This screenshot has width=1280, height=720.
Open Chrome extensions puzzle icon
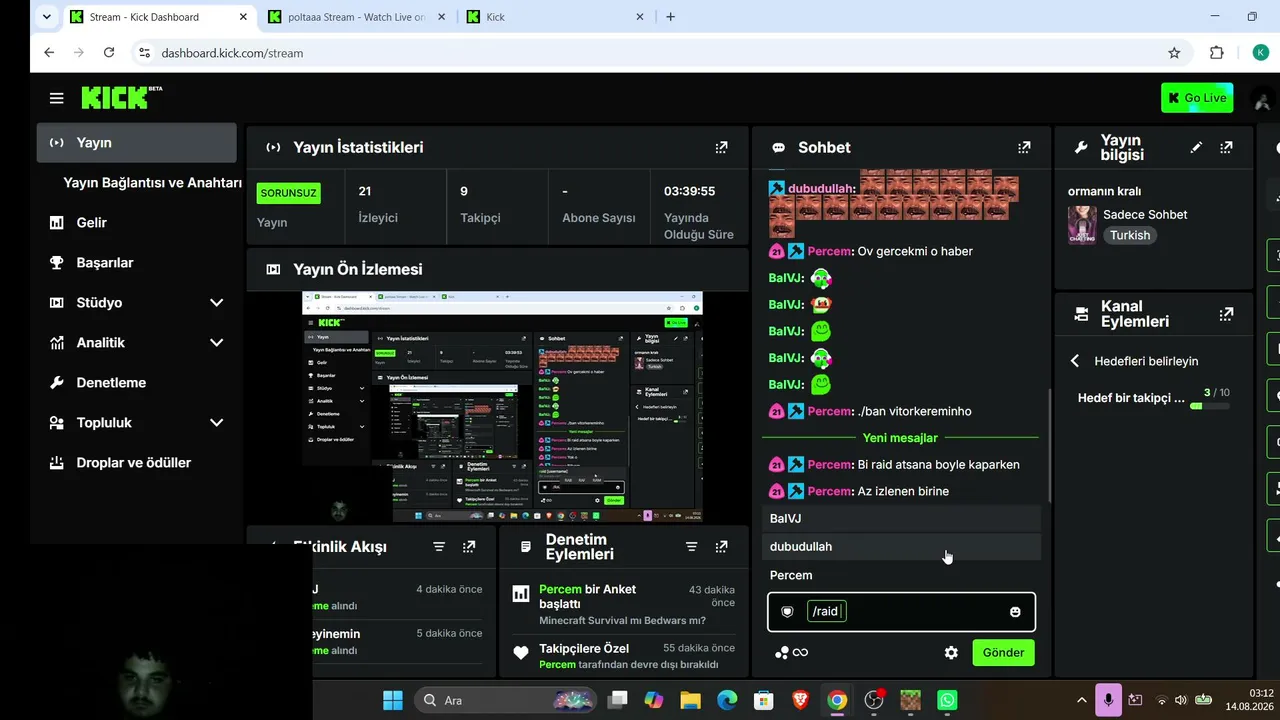click(x=1216, y=53)
